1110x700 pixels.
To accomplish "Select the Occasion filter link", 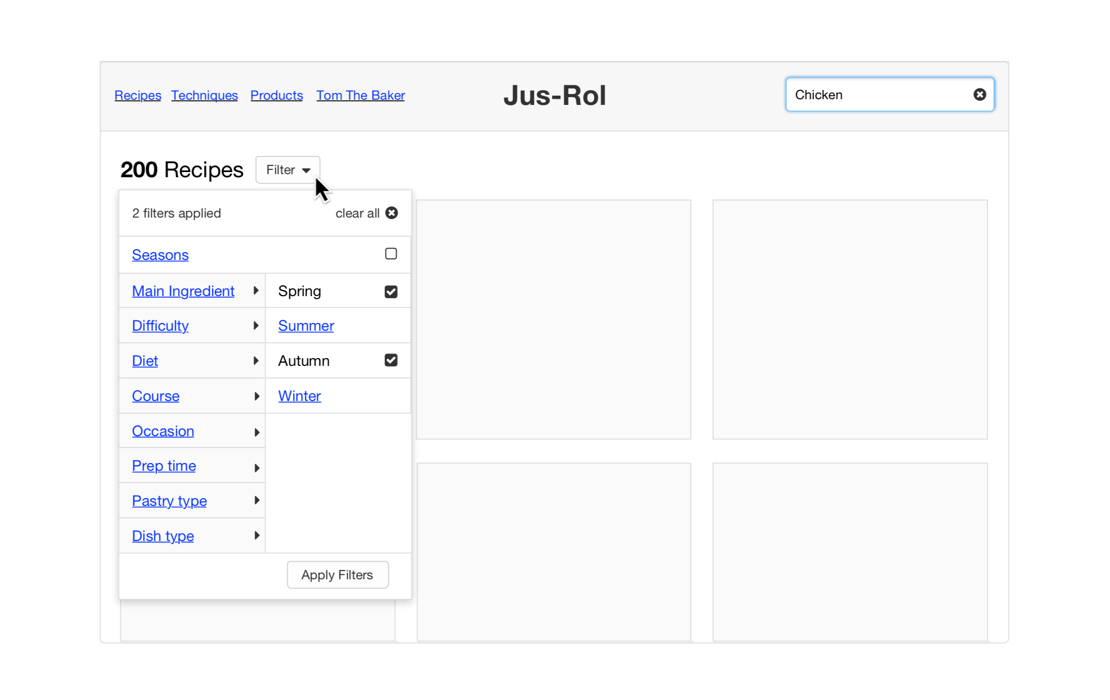I will click(163, 431).
